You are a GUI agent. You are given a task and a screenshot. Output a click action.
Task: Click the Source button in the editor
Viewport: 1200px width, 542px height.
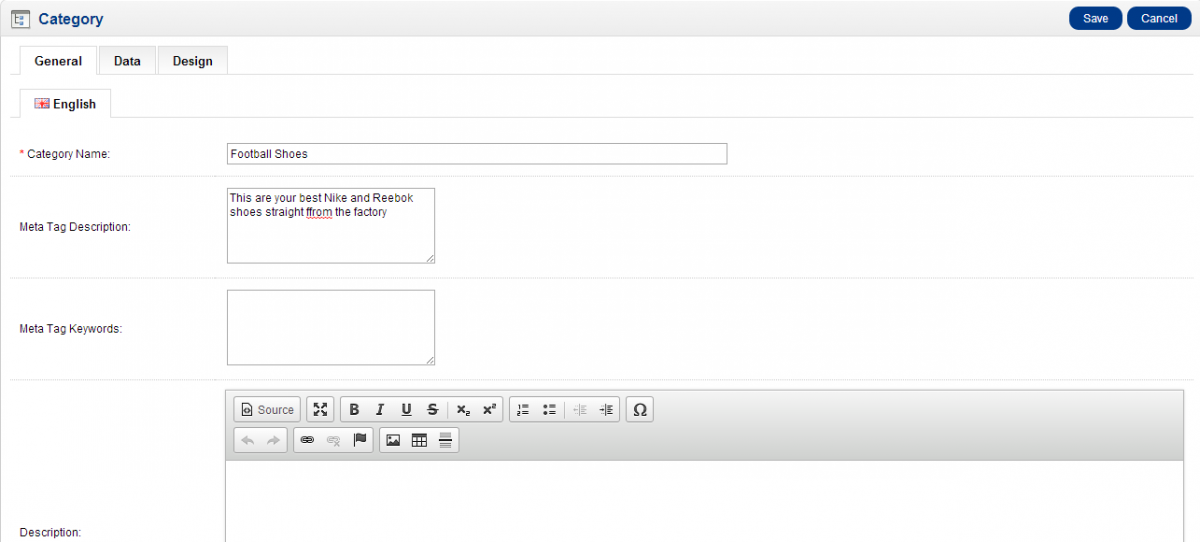(267, 409)
